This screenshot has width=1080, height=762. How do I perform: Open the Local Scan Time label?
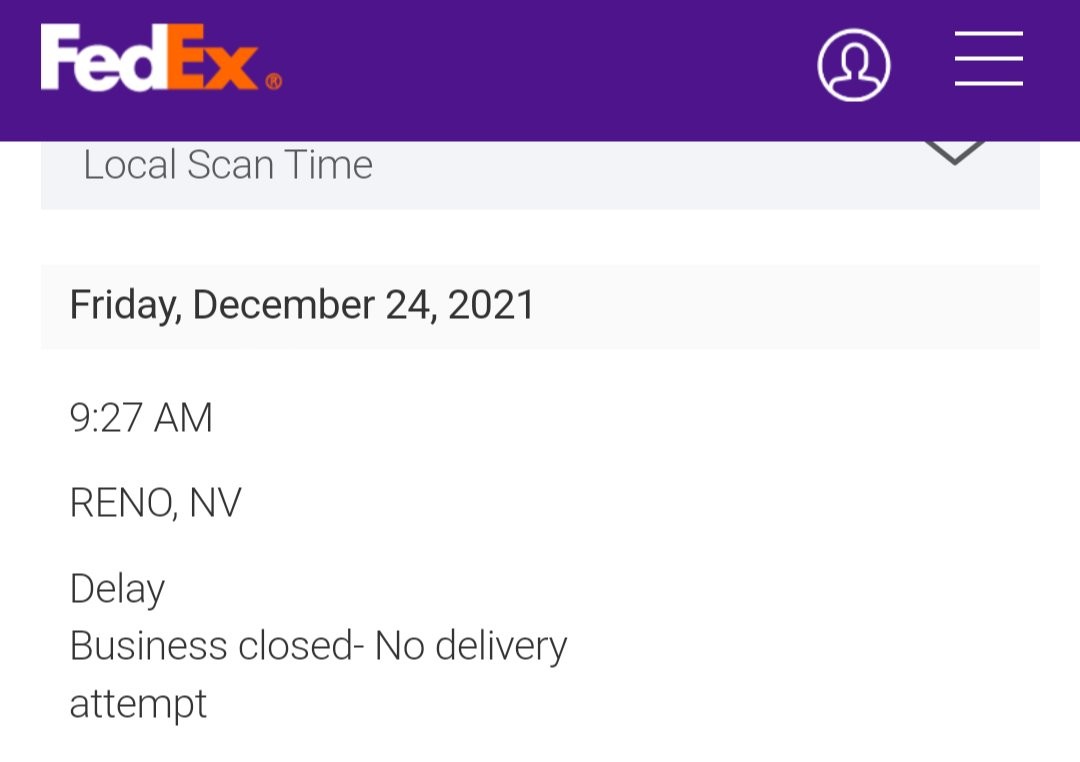pos(228,165)
